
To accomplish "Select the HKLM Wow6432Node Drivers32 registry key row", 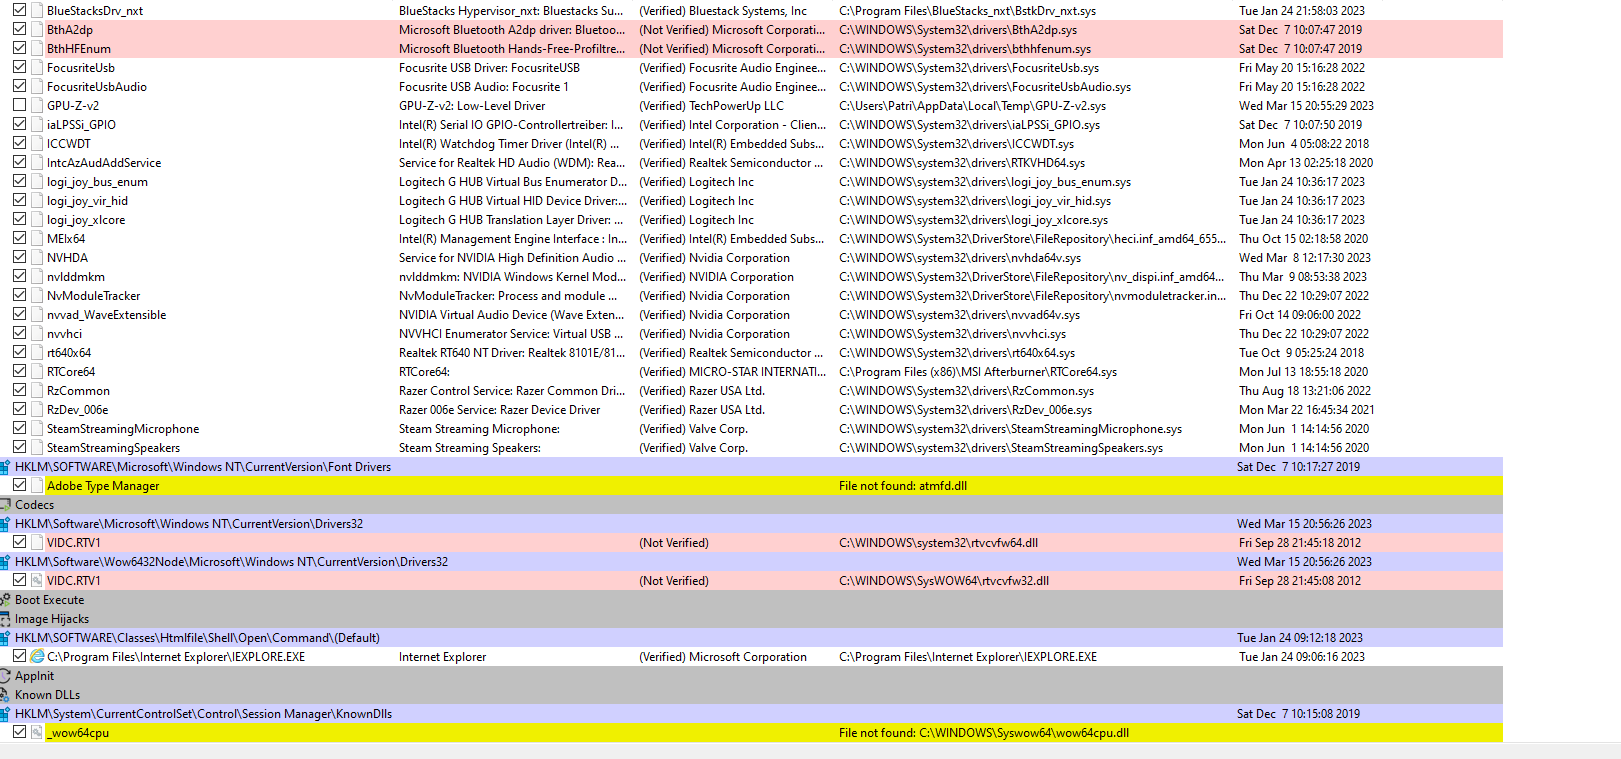I will tap(751, 562).
